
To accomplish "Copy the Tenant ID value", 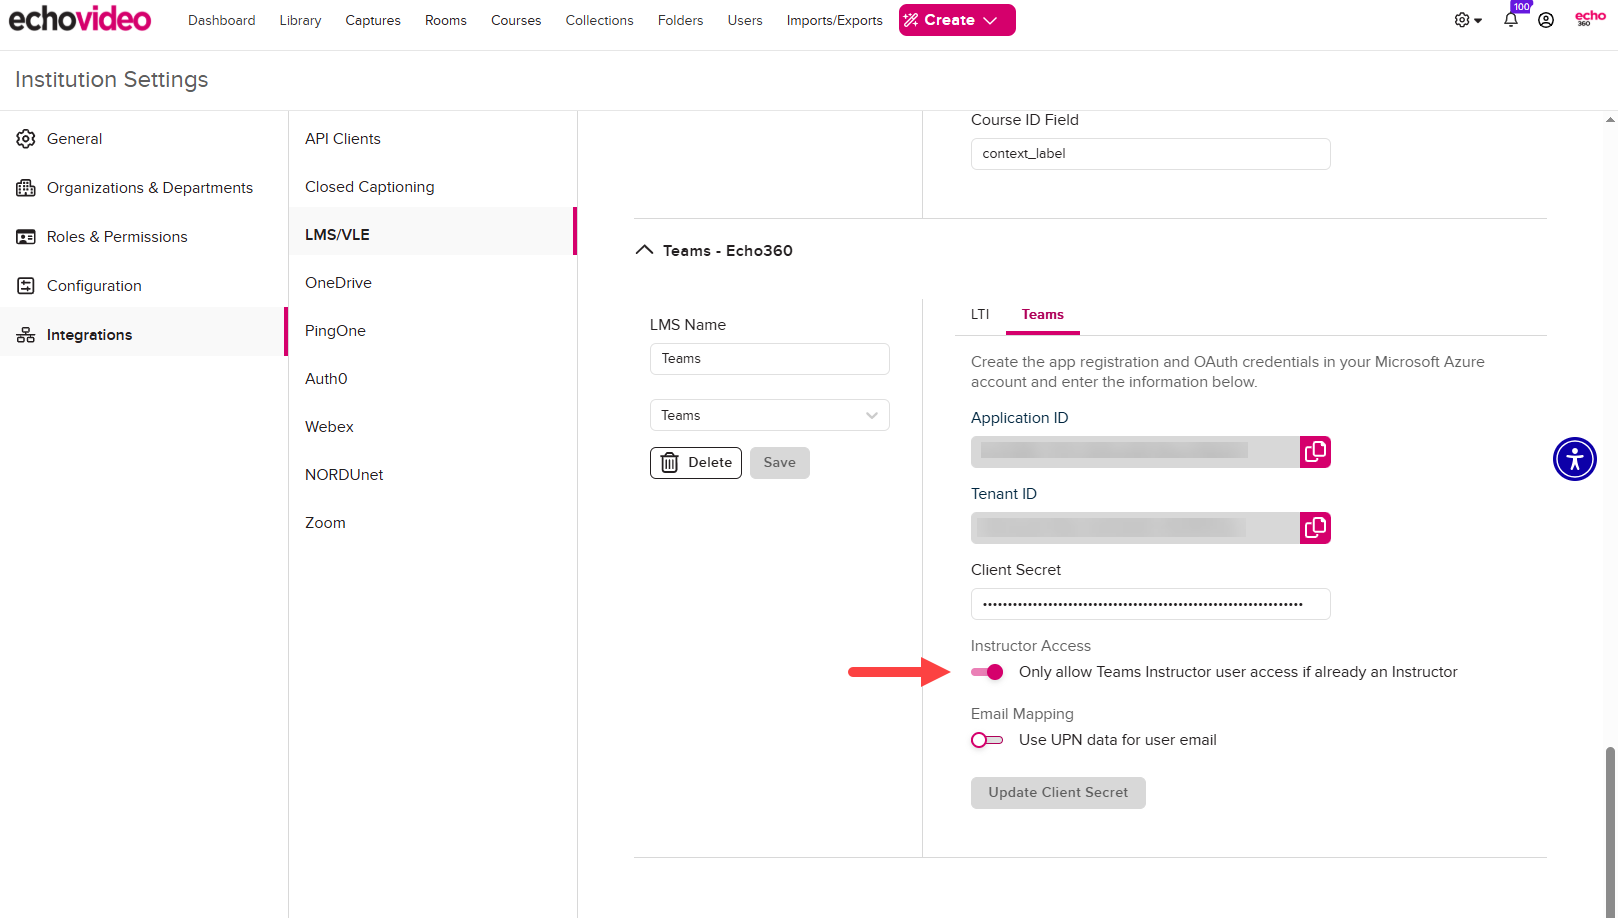I will [x=1315, y=528].
